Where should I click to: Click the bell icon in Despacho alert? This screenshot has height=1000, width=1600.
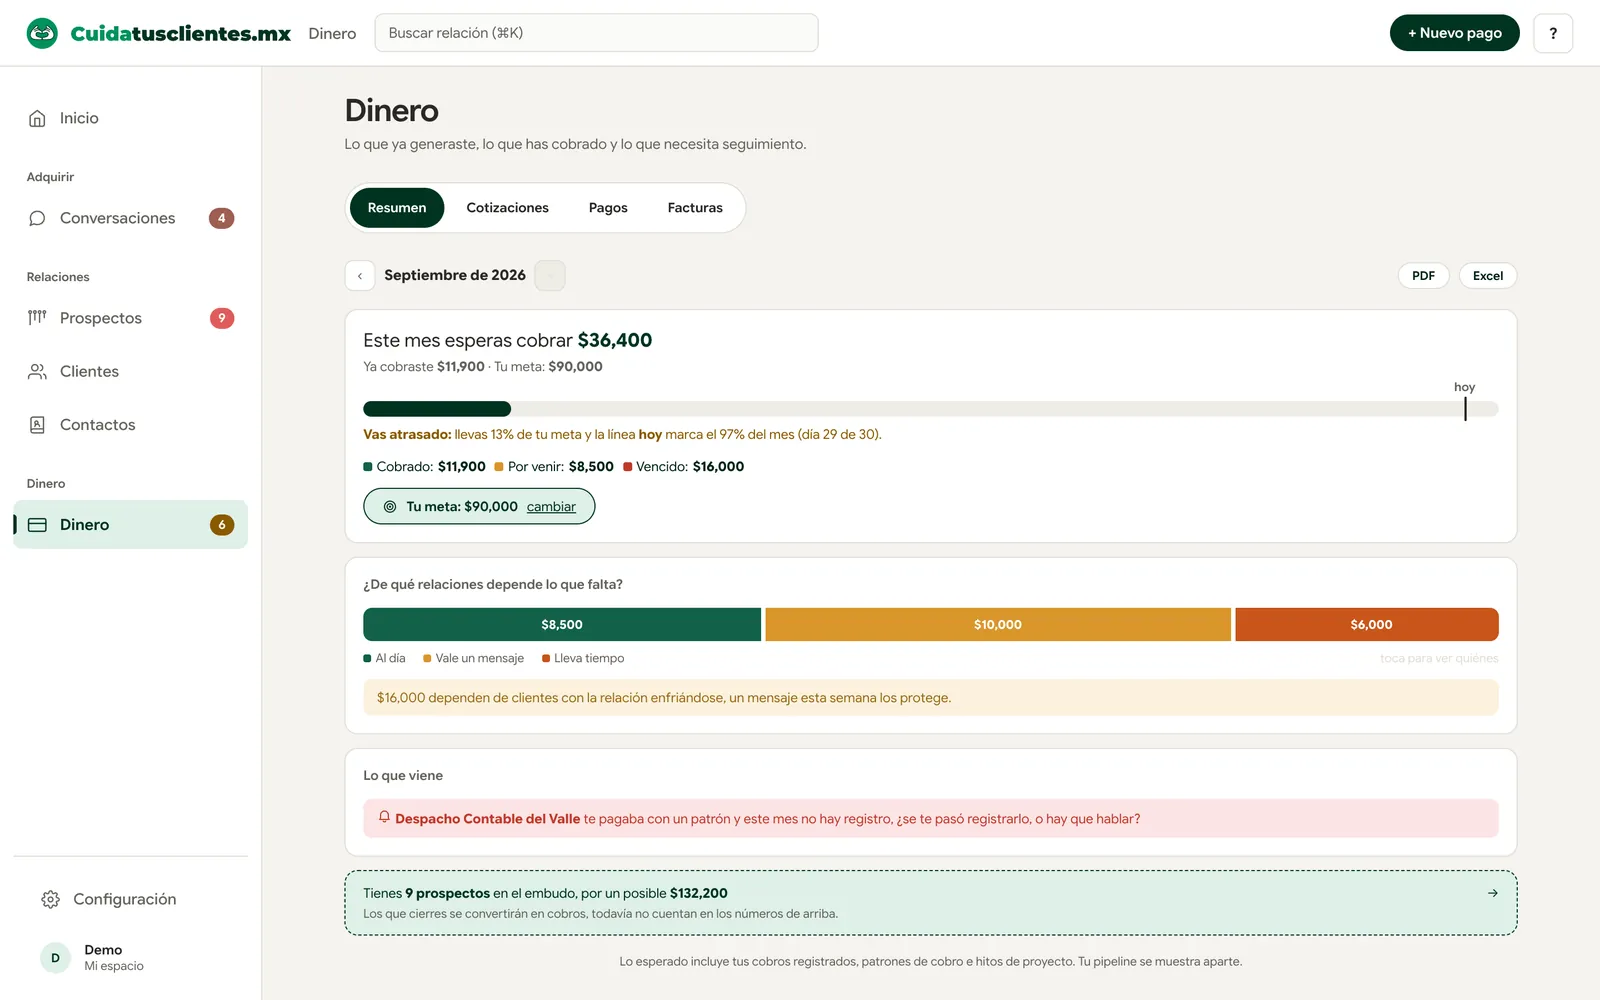pos(384,817)
